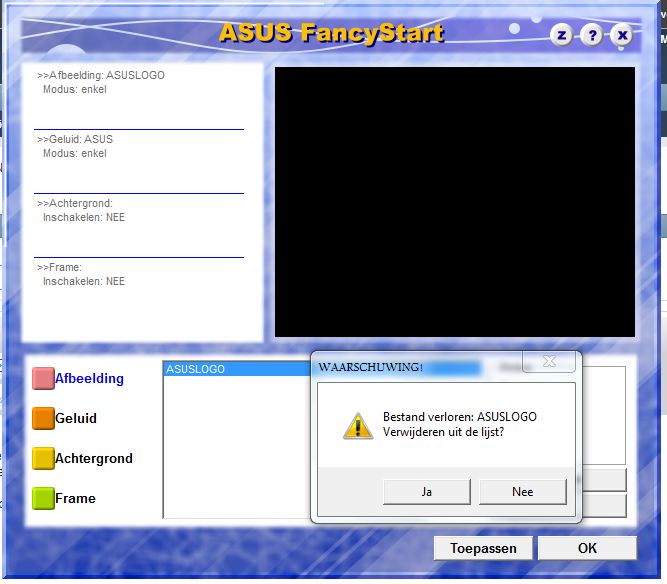Switch to the Frame section
This screenshot has width=667, height=584.
click(75, 499)
